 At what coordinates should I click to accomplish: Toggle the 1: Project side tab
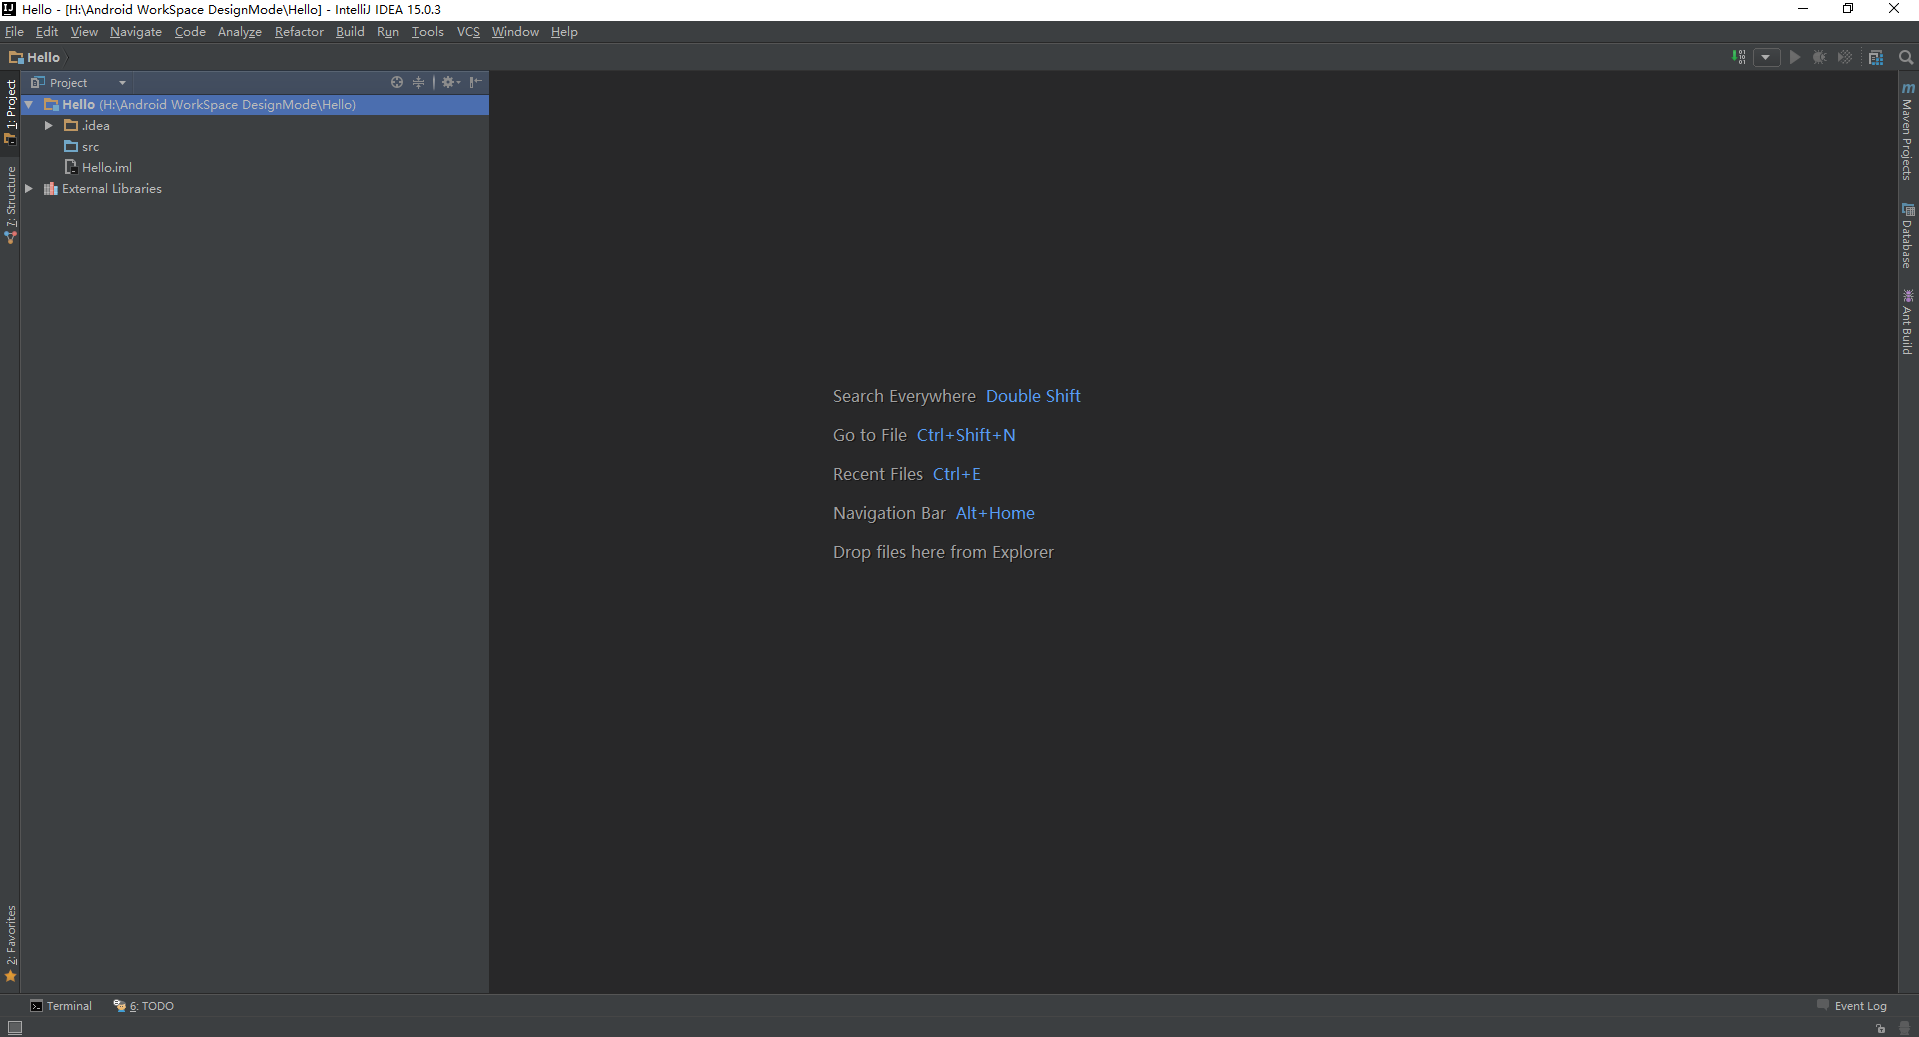tap(10, 111)
